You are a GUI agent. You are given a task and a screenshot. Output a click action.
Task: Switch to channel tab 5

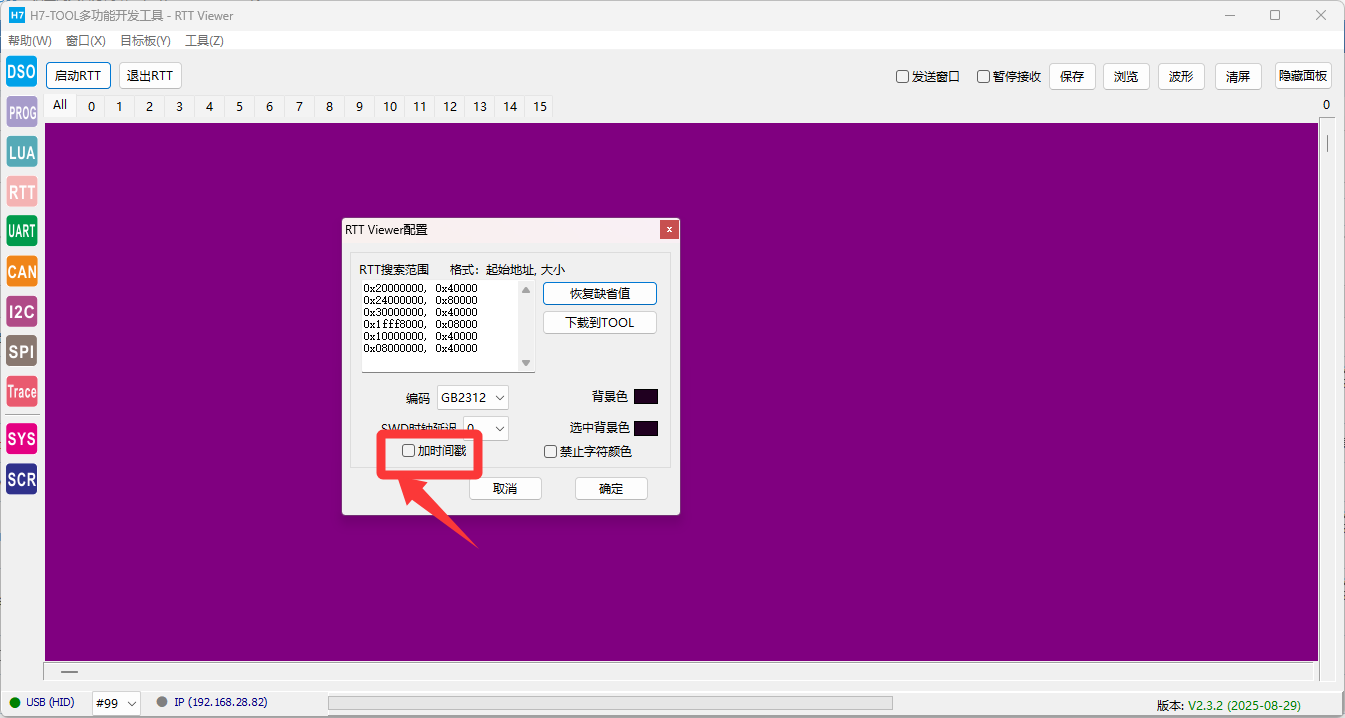tap(239, 107)
